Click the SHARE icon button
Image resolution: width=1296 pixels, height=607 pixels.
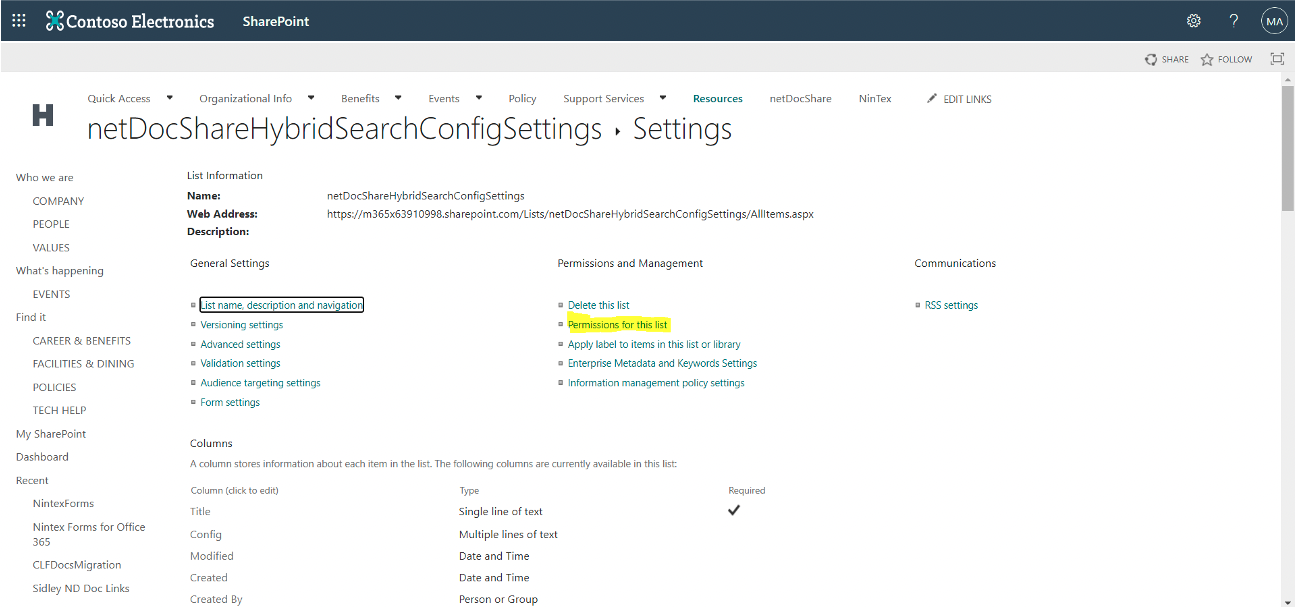point(1167,59)
